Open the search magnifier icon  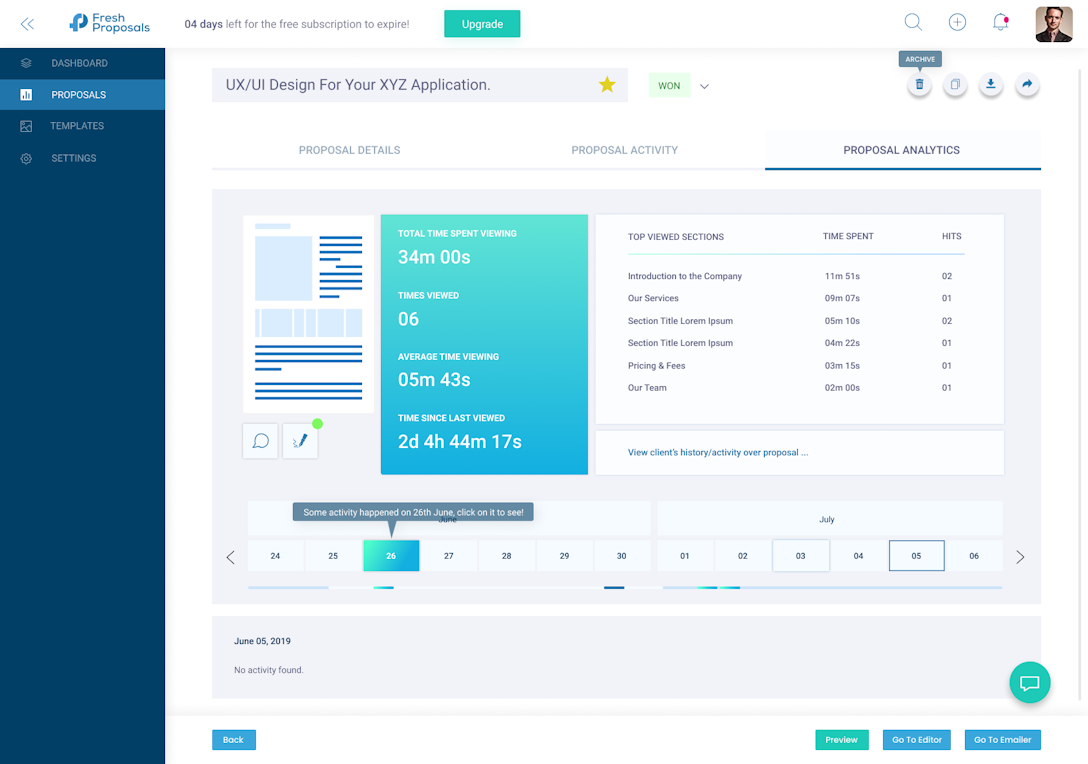[912, 23]
